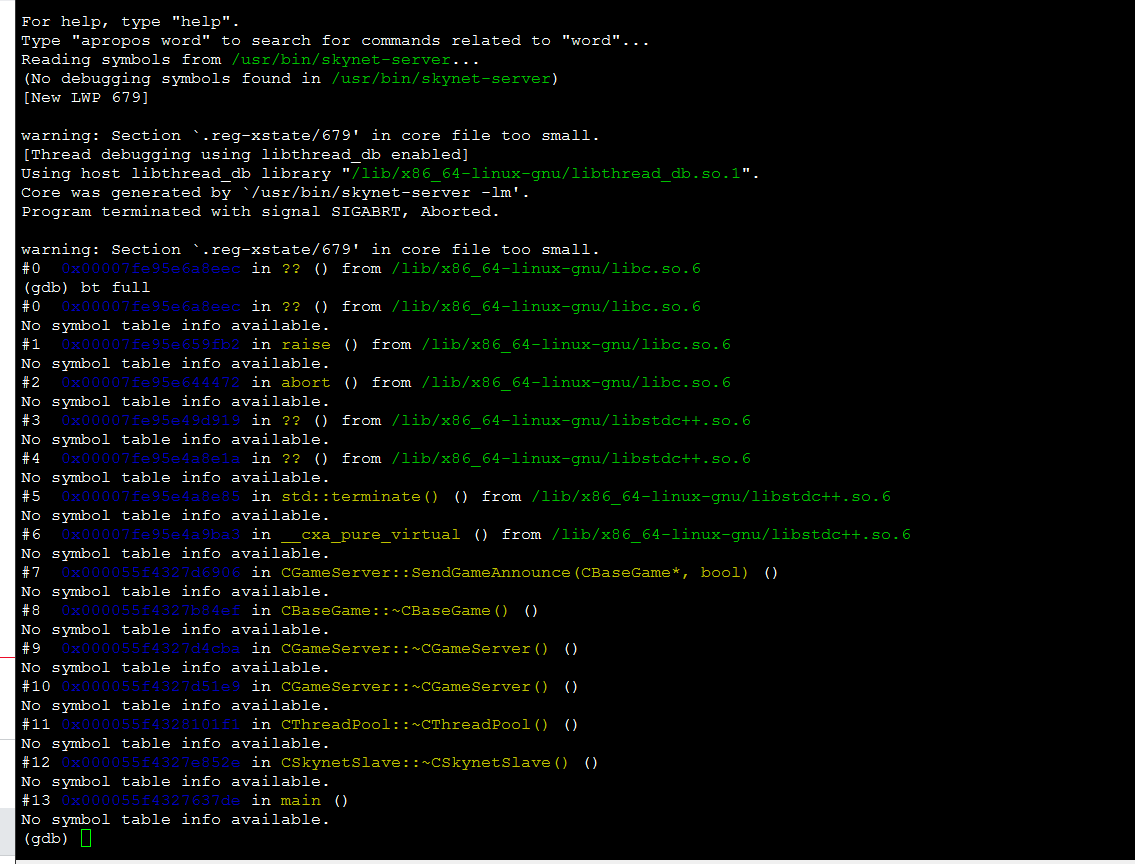Click the 'bt full' command text
1135x864 pixels.
tap(115, 287)
